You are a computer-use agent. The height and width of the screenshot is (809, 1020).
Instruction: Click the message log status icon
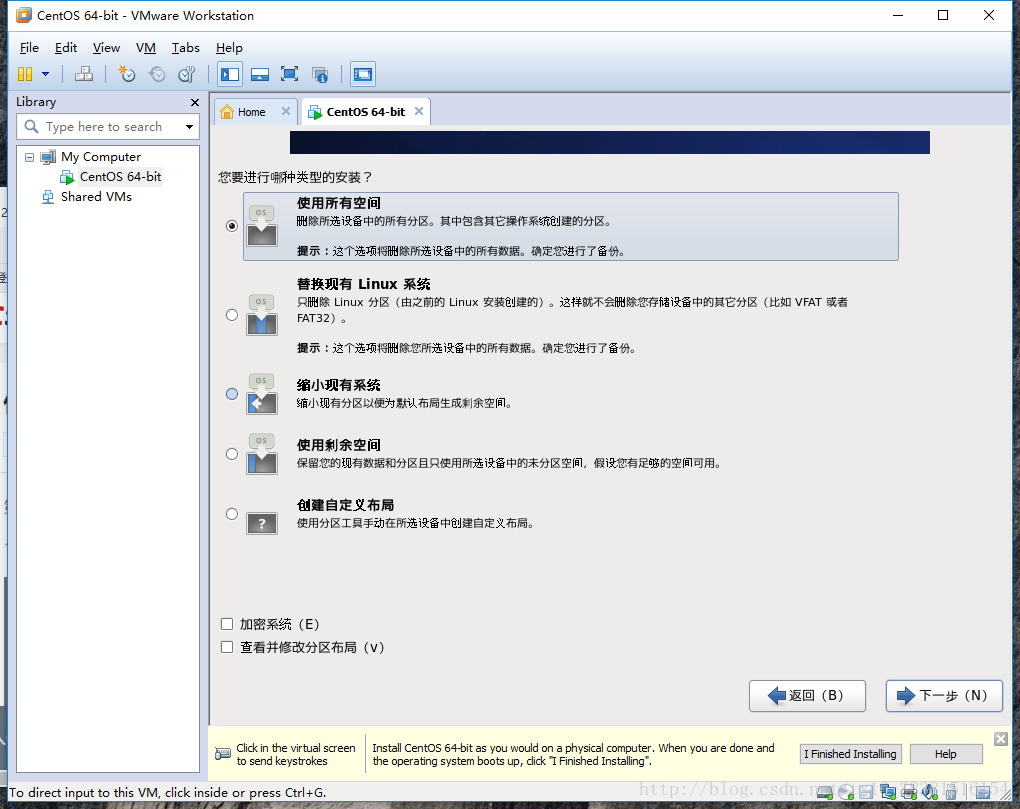click(x=982, y=791)
